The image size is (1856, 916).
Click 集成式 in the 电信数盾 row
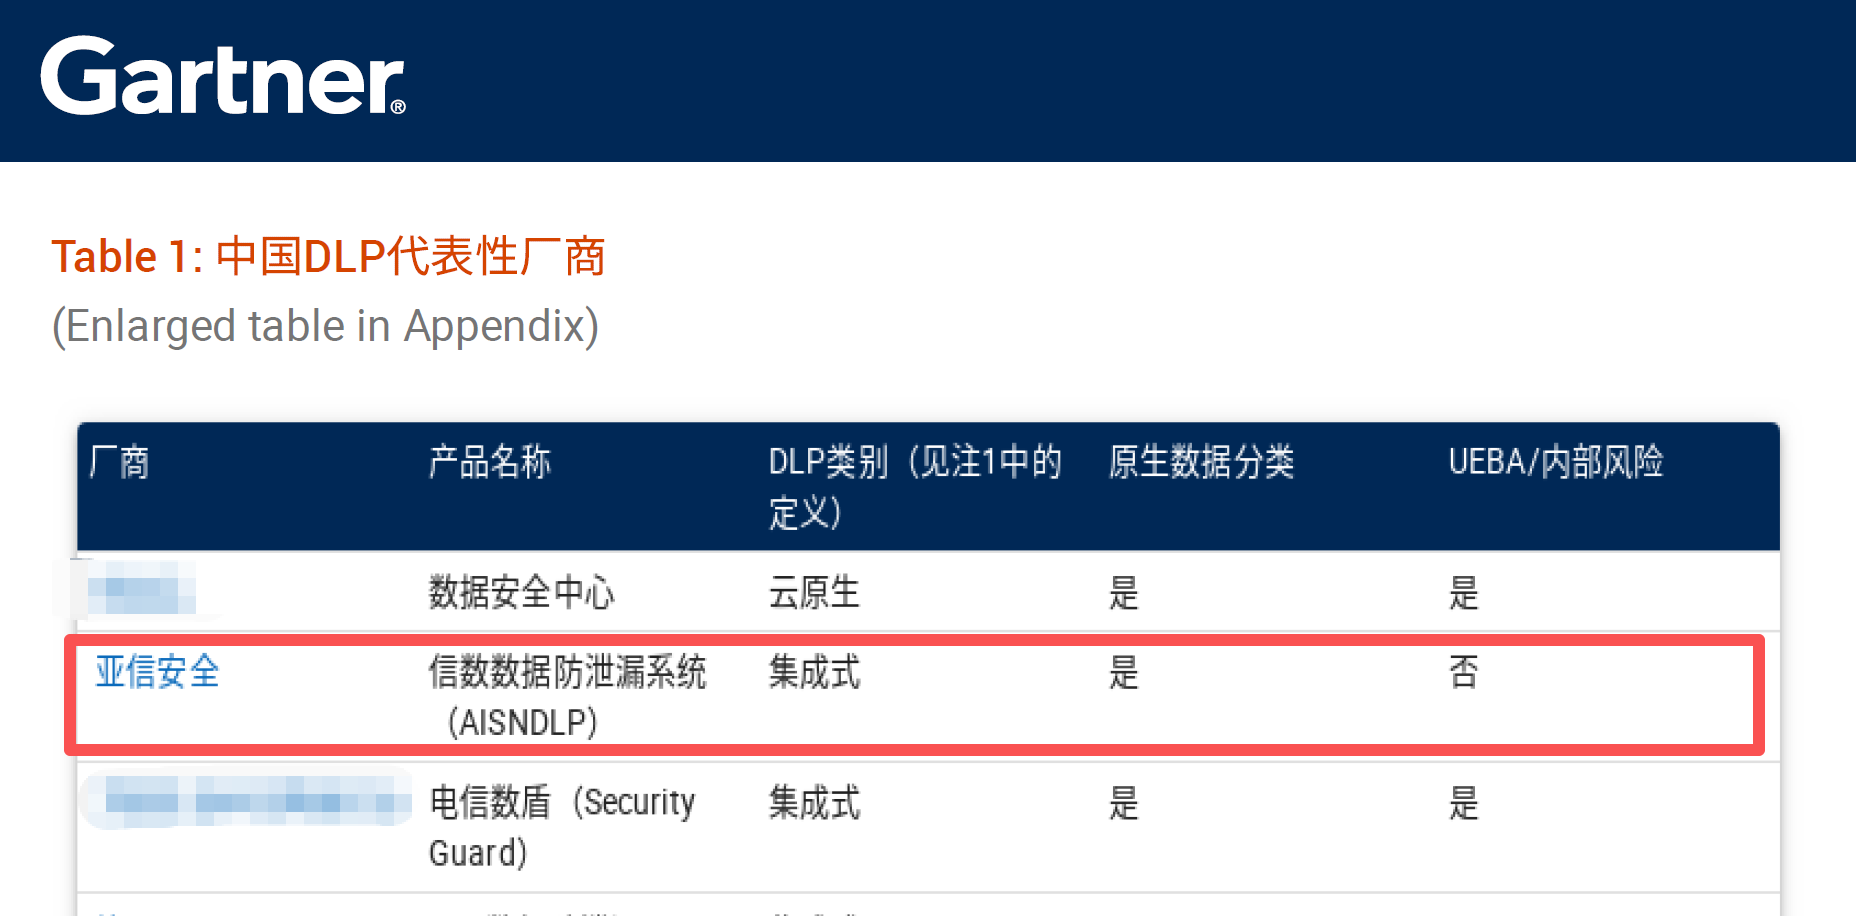pyautogui.click(x=814, y=803)
